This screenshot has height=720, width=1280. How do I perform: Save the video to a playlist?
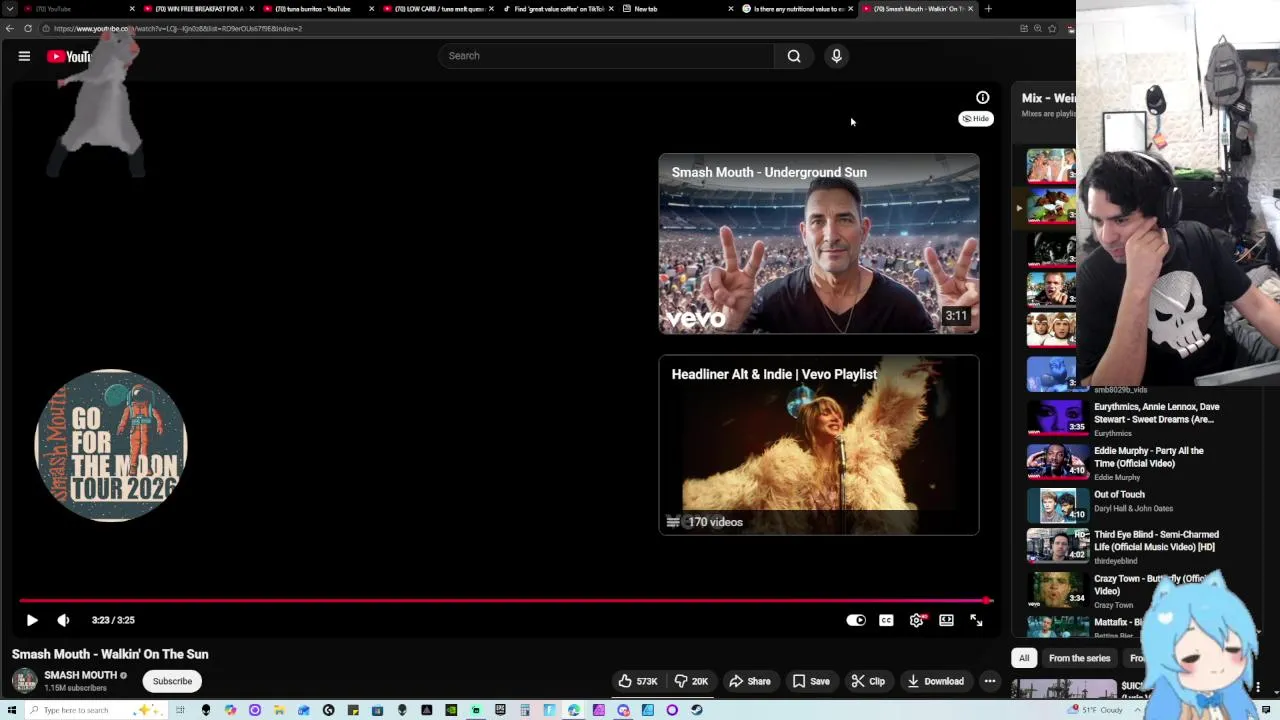(811, 681)
